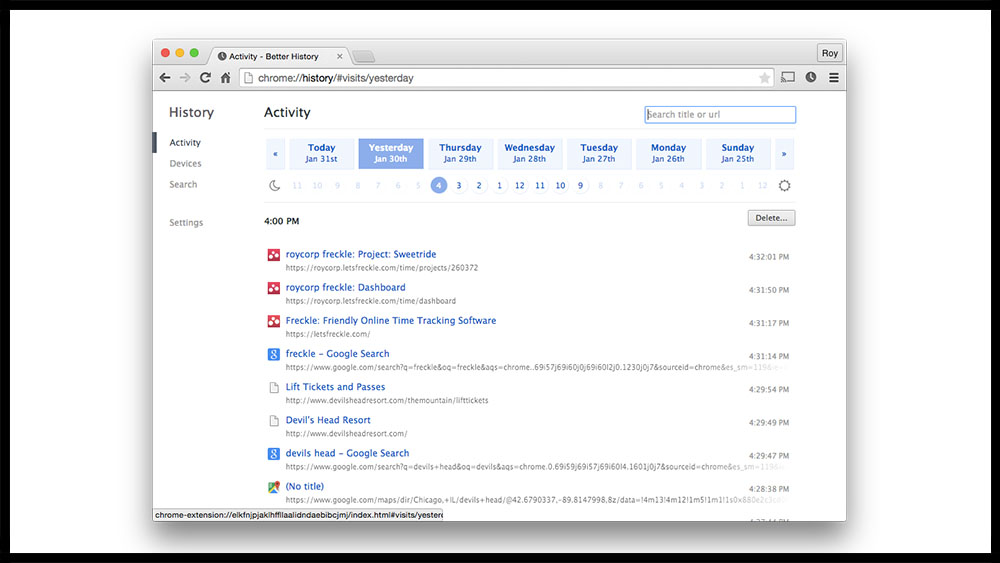Screen dimensions: 1000x563
Task: Click the Better History clock extension icon
Action: (x=811, y=78)
